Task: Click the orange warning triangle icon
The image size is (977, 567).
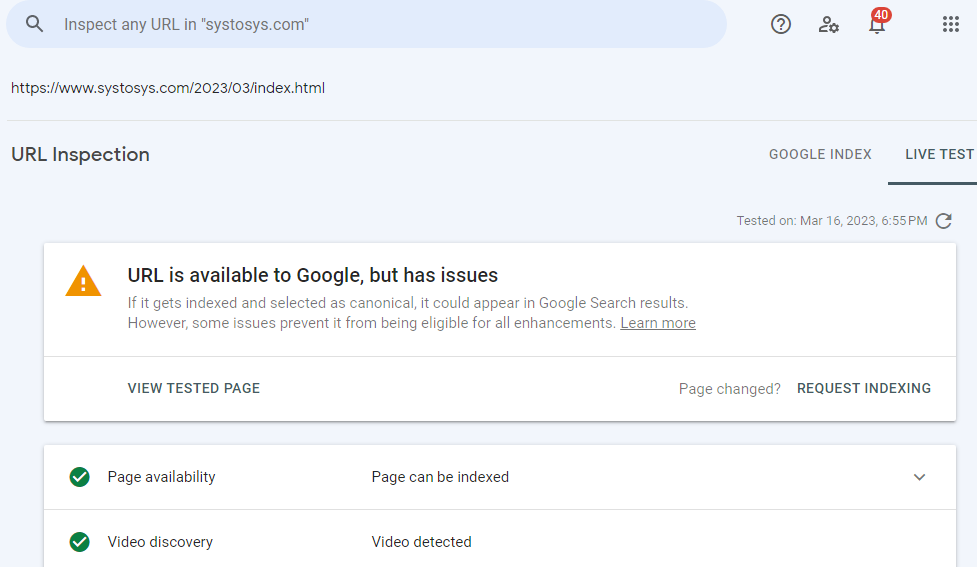Action: point(83,281)
